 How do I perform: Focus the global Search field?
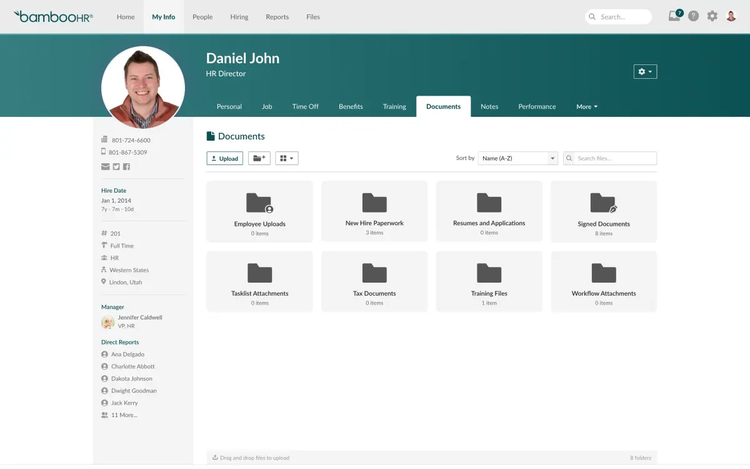pyautogui.click(x=618, y=17)
